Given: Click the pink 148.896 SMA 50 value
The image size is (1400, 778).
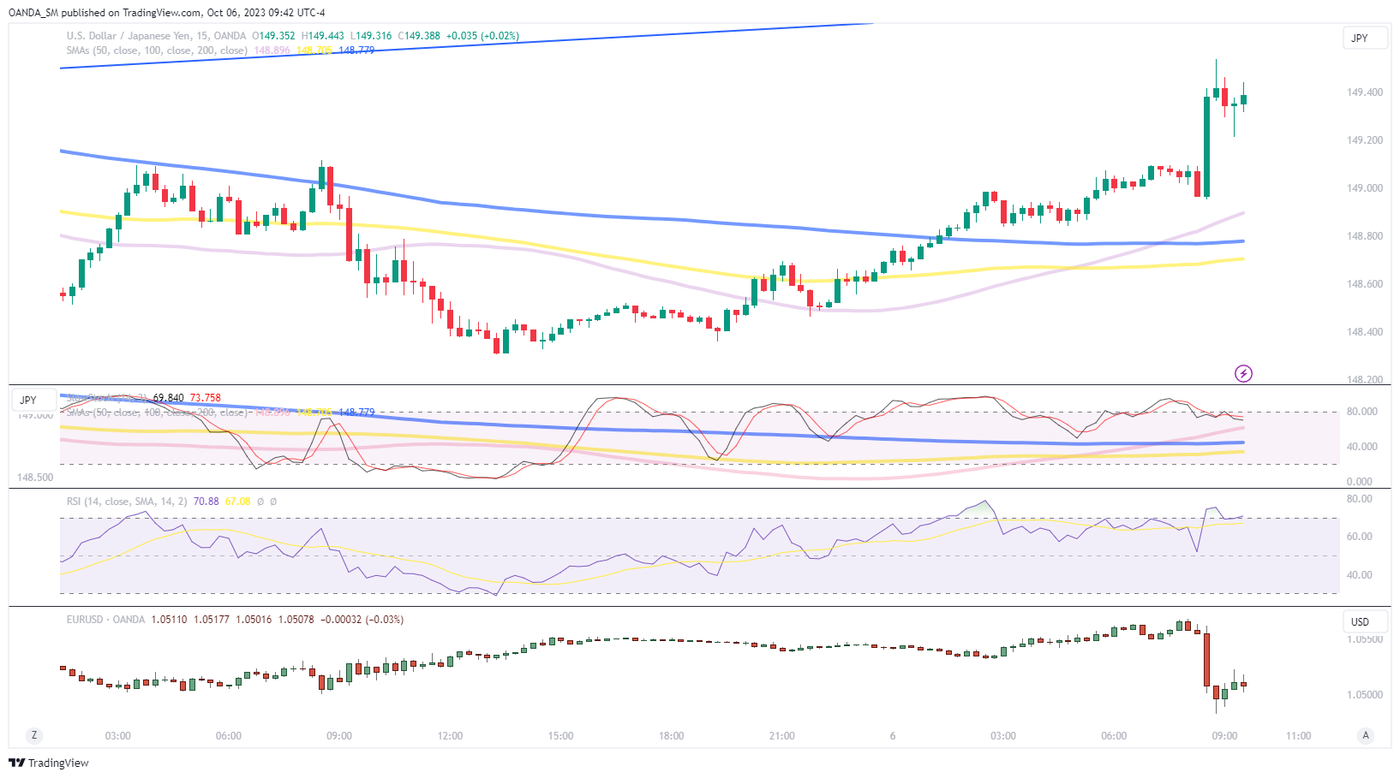Looking at the screenshot, I should (x=273, y=50).
